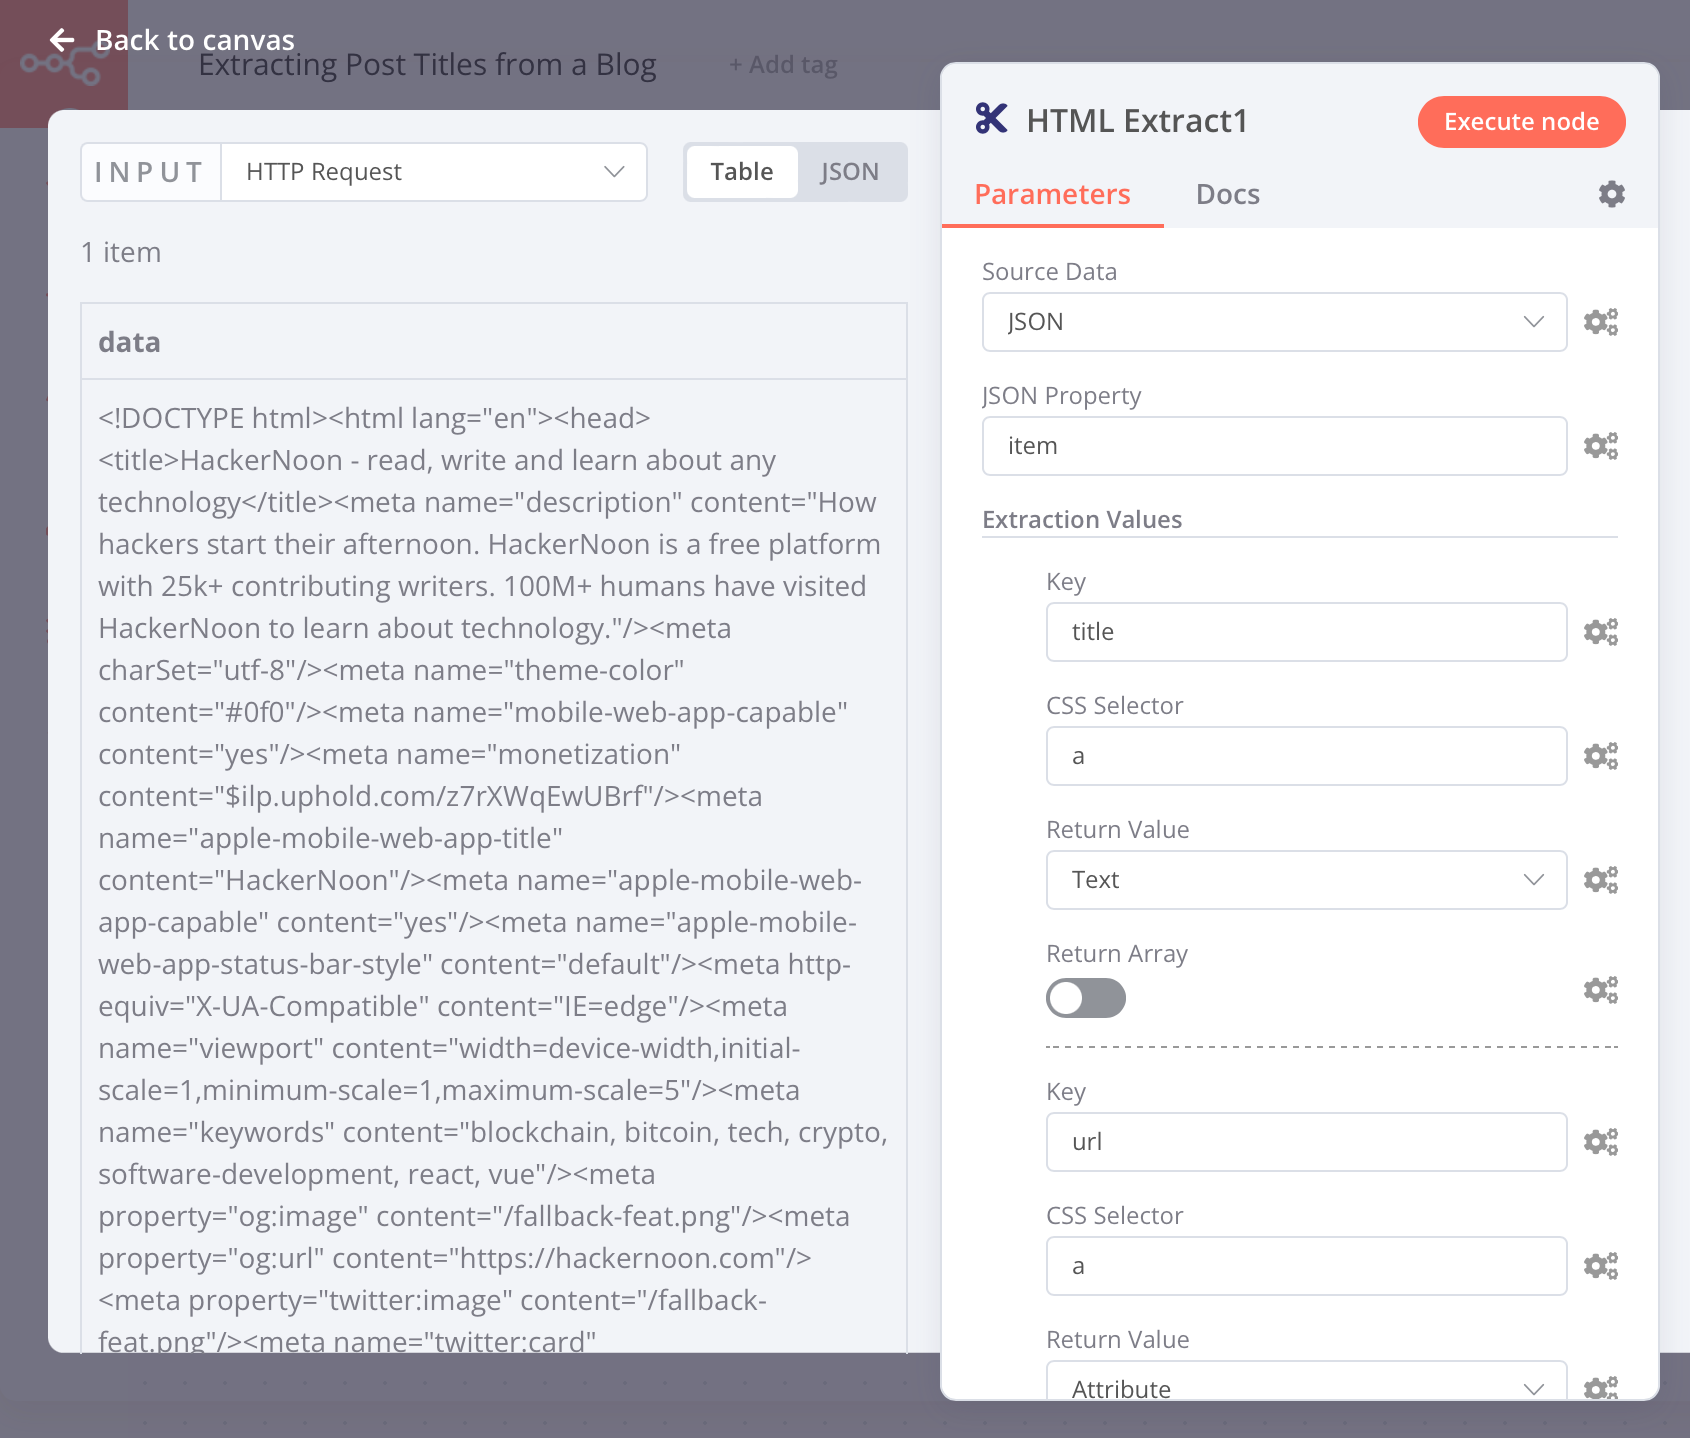Open node settings via the gear beside Docs
The width and height of the screenshot is (1690, 1438).
tap(1610, 194)
